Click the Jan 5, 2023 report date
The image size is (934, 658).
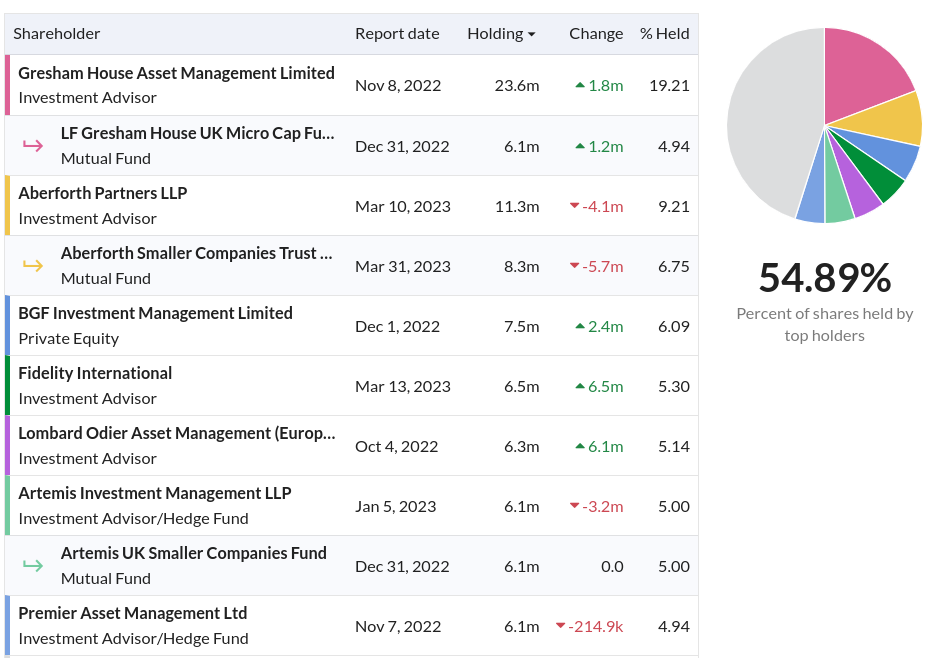click(x=396, y=507)
